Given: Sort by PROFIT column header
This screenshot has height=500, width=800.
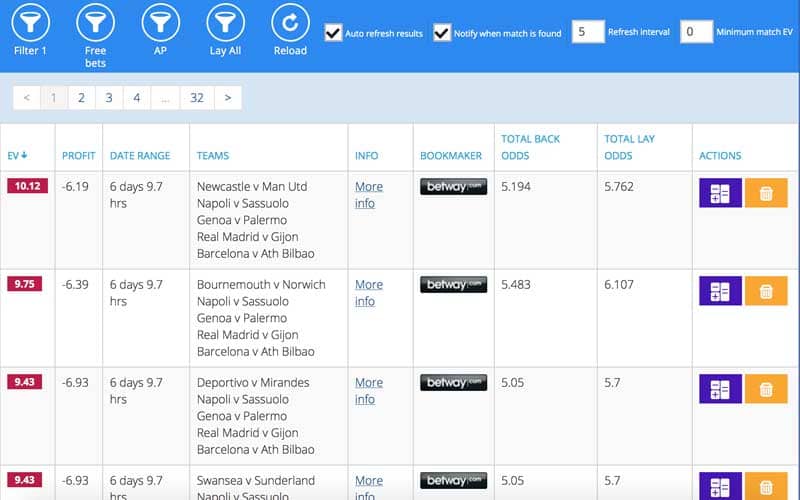Looking at the screenshot, I should pos(79,156).
